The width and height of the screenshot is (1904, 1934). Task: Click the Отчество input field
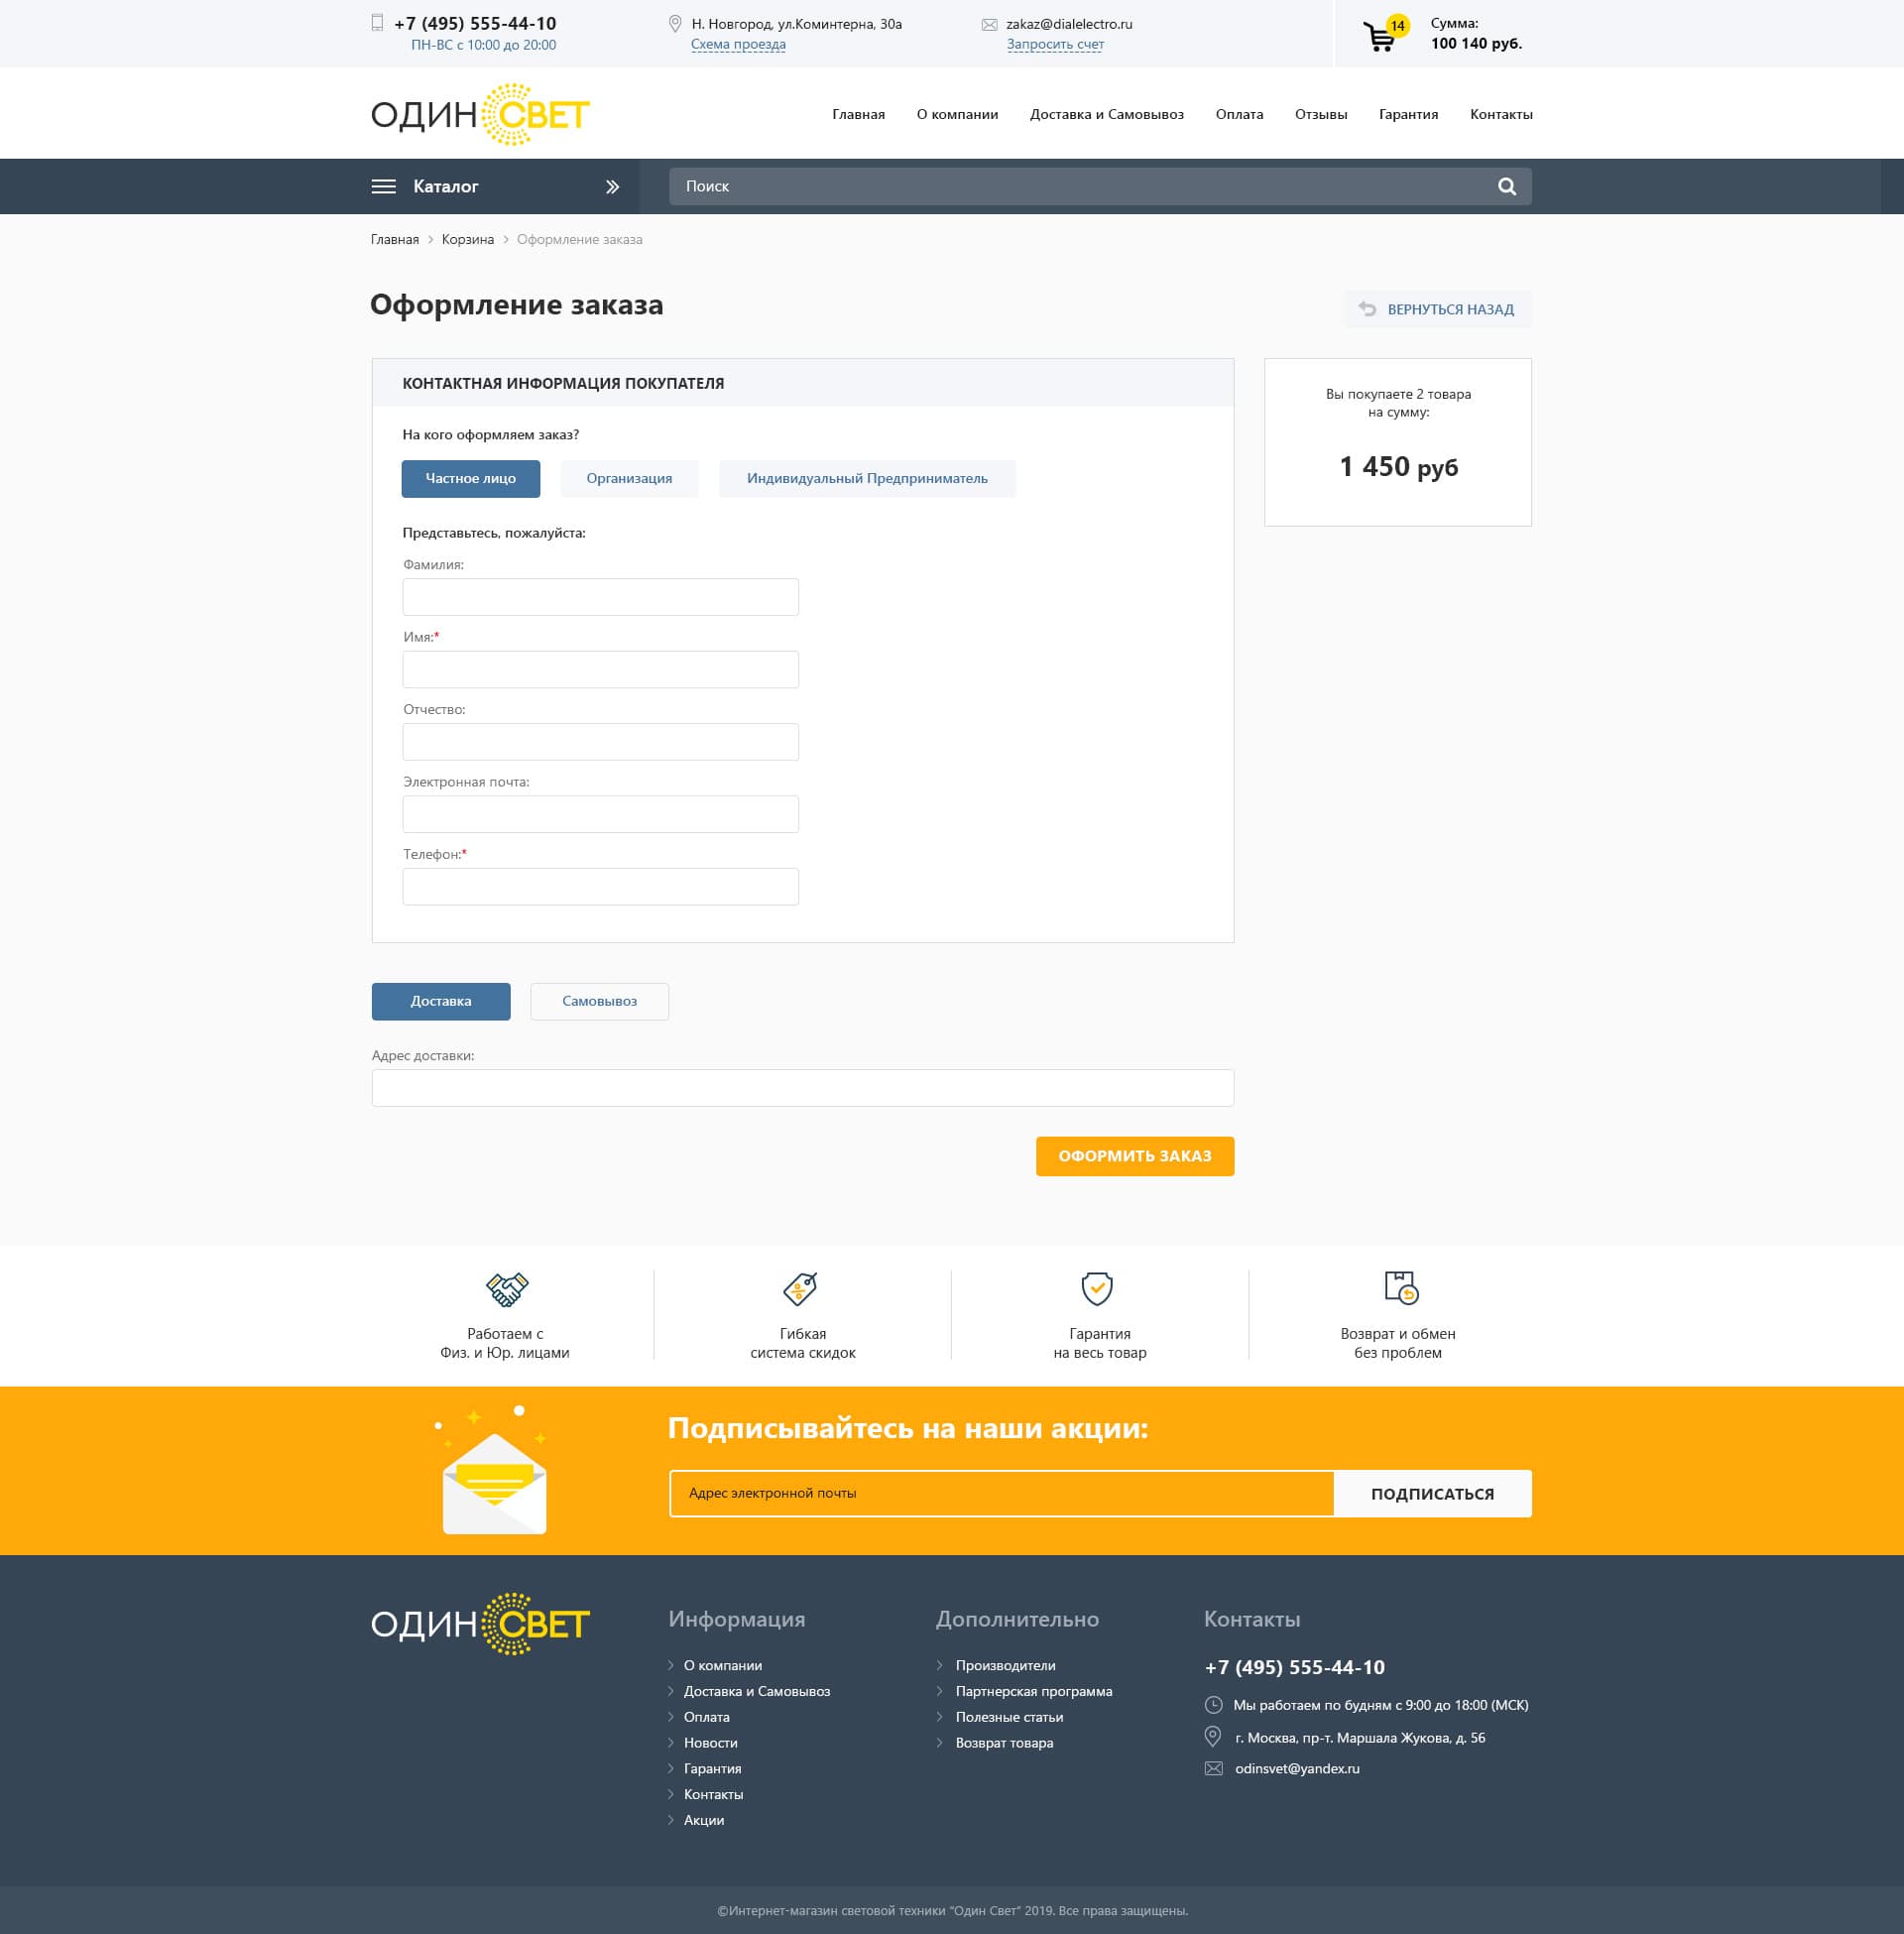coord(600,742)
